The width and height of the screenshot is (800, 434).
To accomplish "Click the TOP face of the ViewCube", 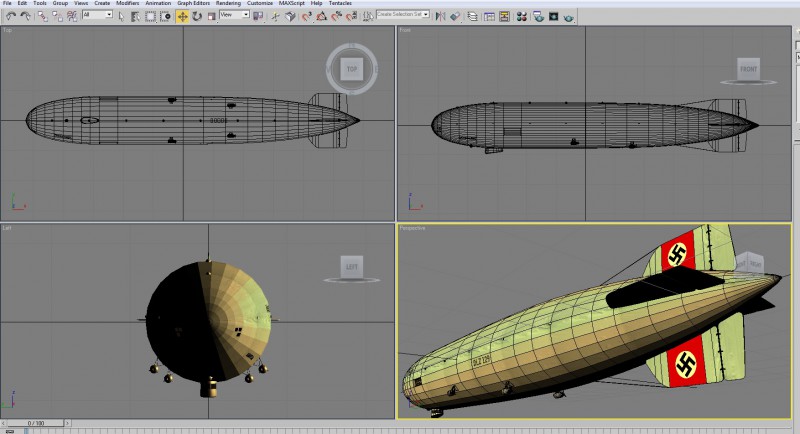I will [352, 69].
